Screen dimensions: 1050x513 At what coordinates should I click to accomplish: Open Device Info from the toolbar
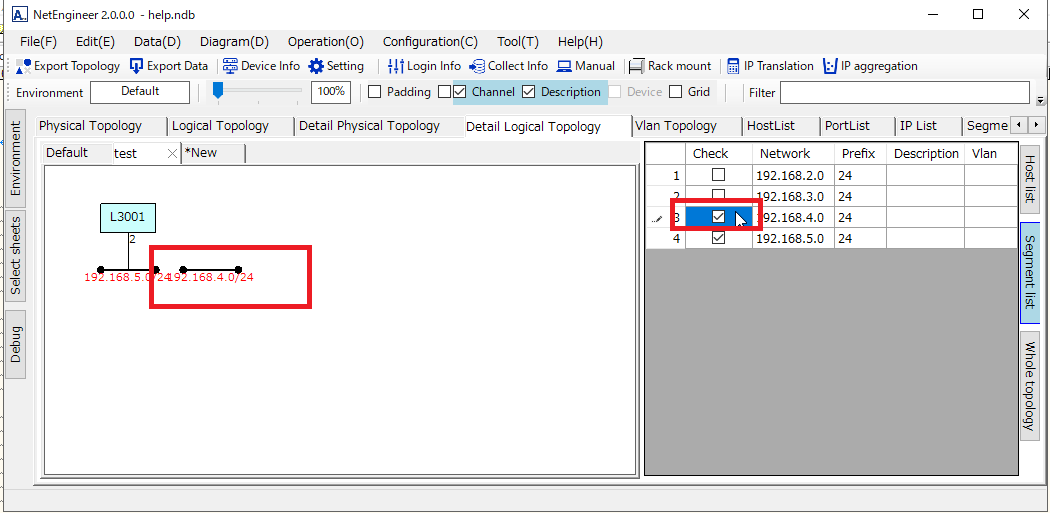(x=230, y=66)
